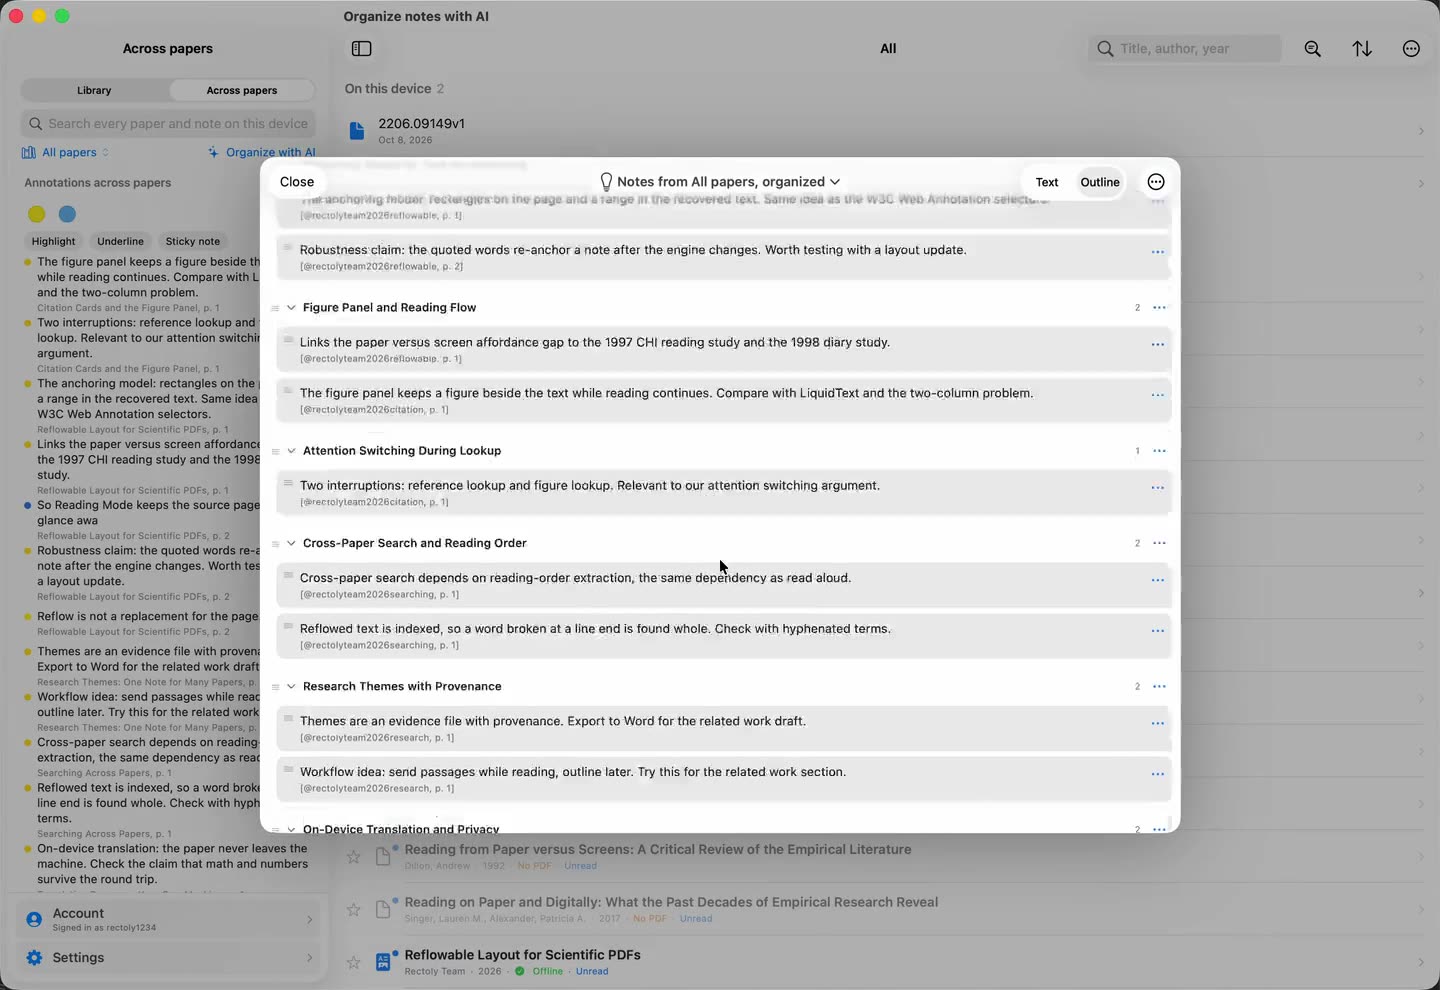The height and width of the screenshot is (990, 1440).
Task: Open Account signed in as rectoly1234
Action: [168, 919]
